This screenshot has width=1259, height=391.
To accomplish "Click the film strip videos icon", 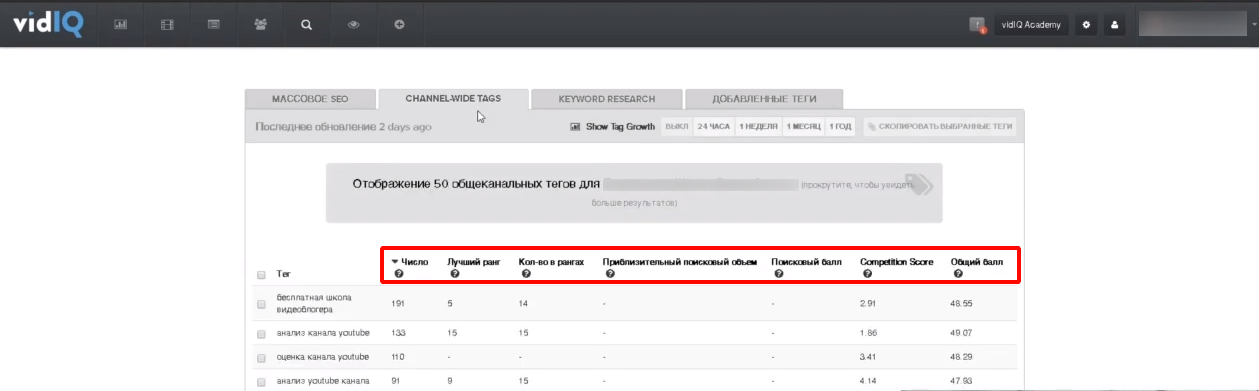I will click(167, 24).
